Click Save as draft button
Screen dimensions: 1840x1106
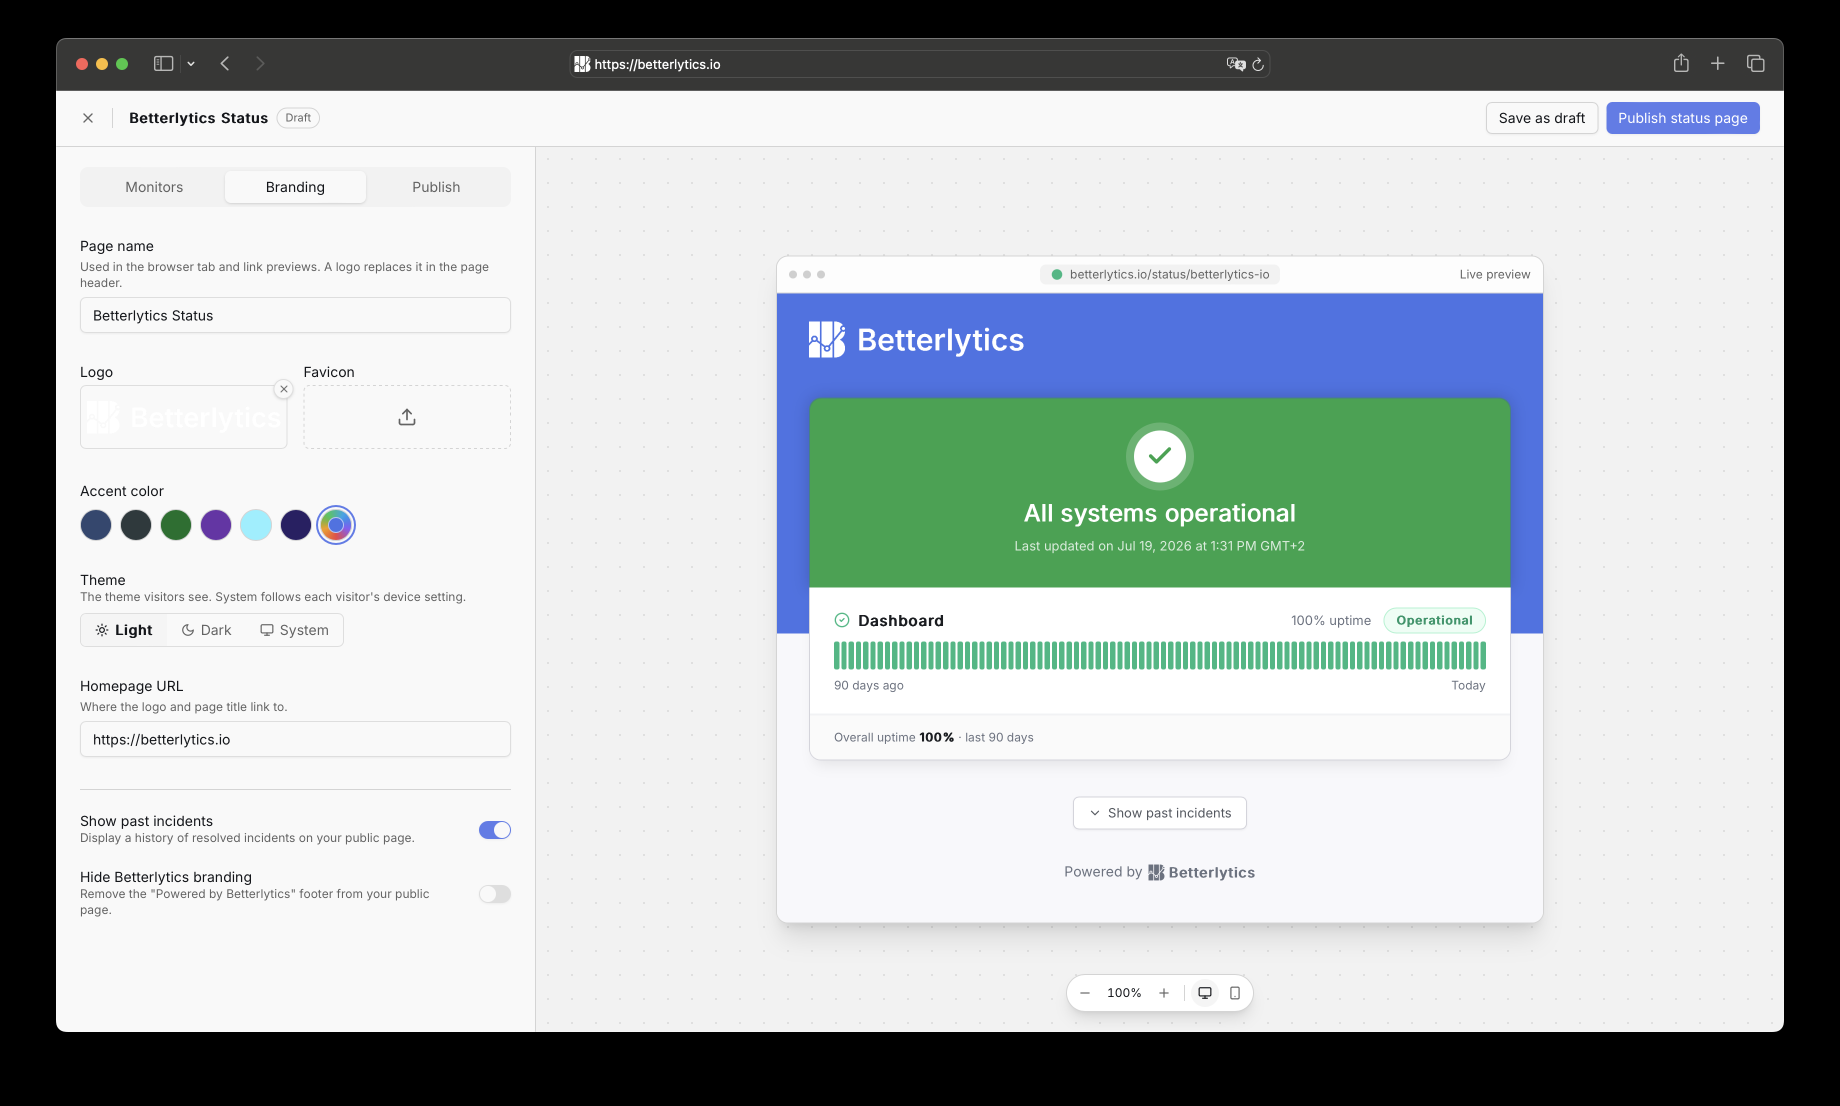coord(1542,118)
